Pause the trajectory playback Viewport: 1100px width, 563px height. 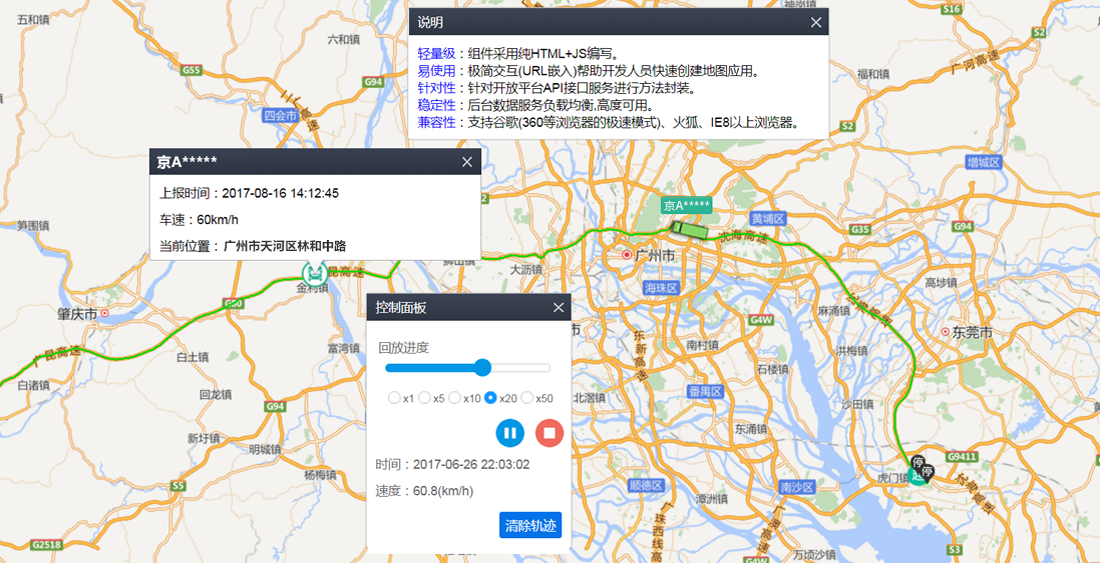[510, 433]
